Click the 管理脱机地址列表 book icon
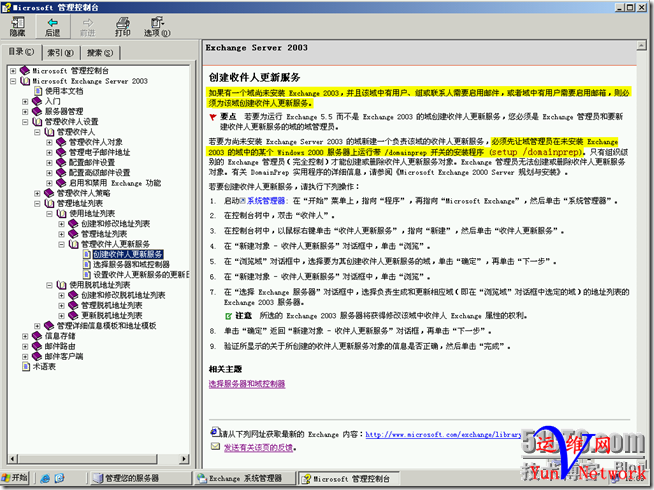Screen dimensions: 654x490 [73, 305]
